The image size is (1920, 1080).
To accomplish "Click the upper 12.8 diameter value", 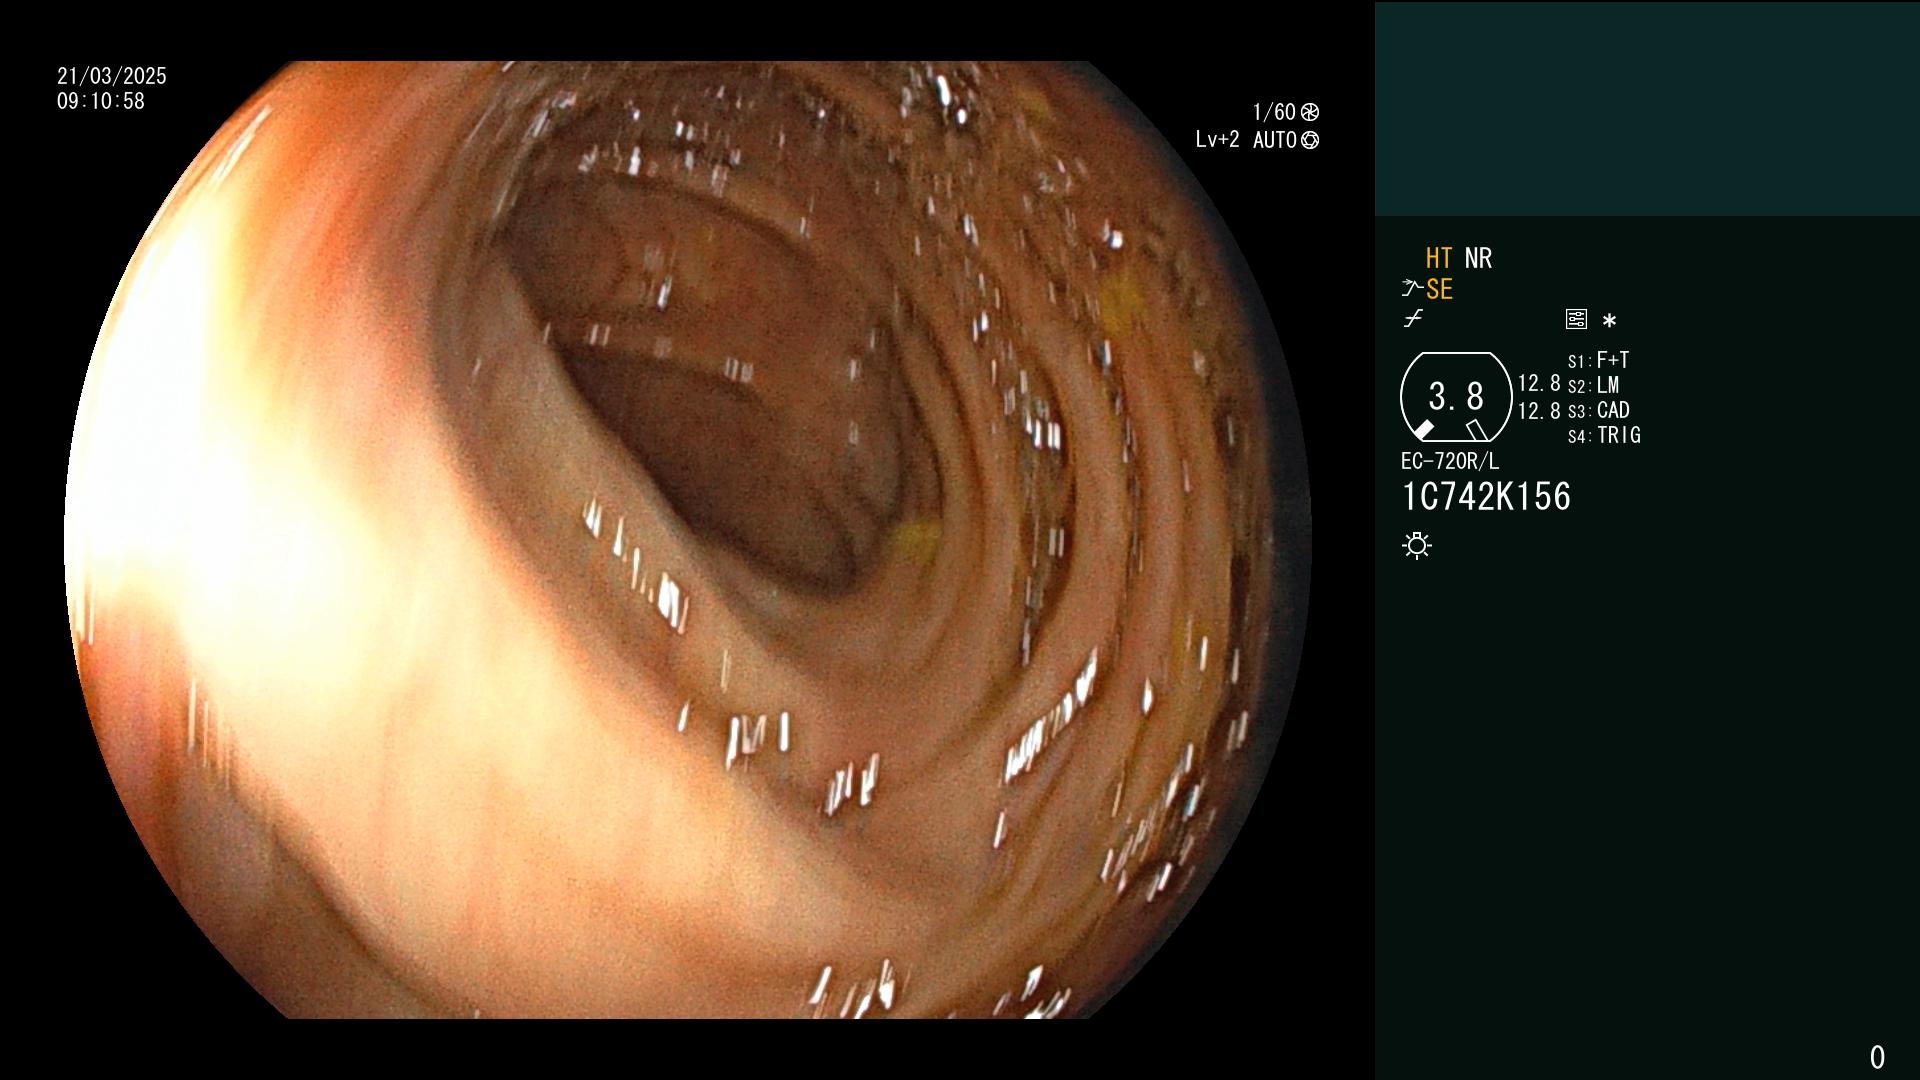I will click(x=1539, y=383).
